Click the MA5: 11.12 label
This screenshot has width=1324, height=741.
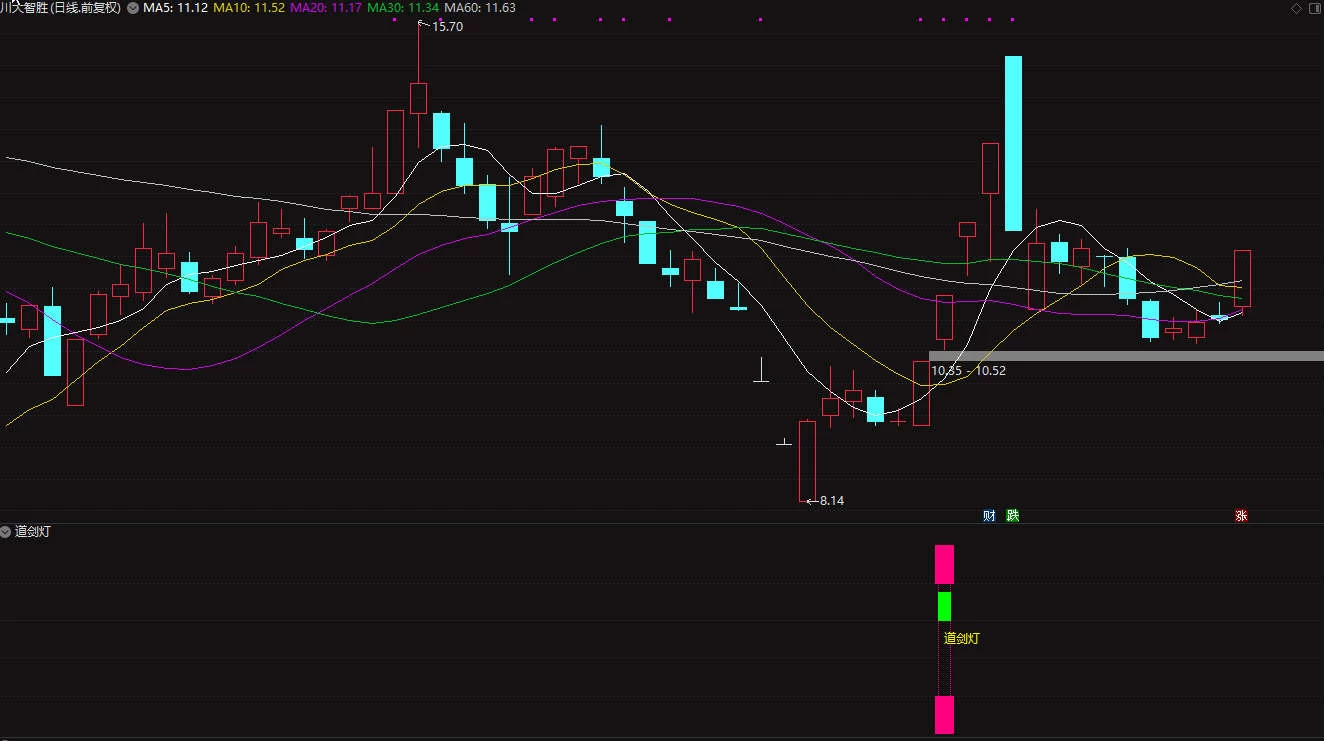point(176,8)
